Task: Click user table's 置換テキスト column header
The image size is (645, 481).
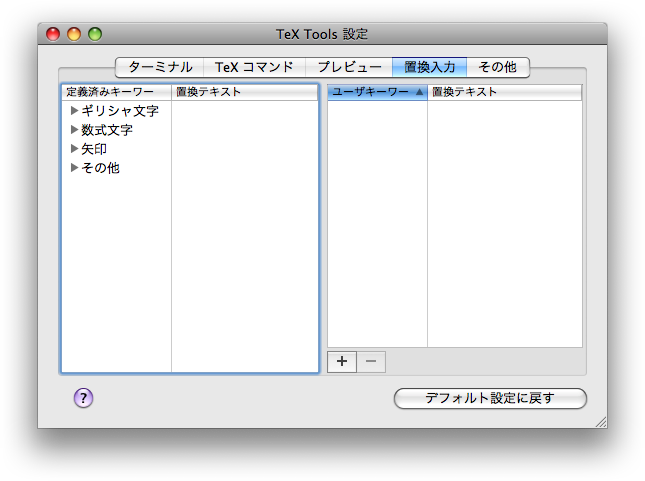Action: click(505, 92)
